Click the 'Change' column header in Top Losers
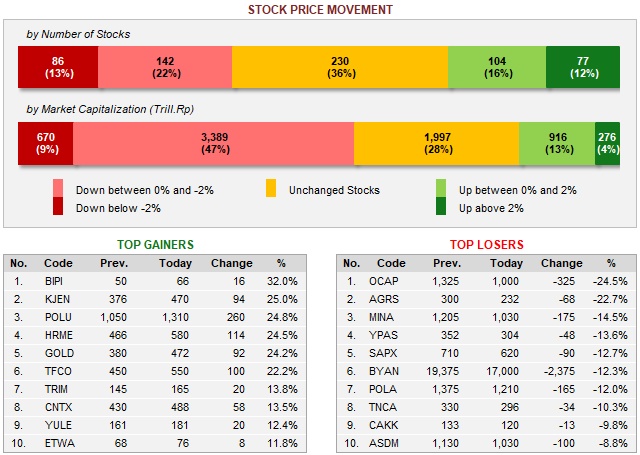The image size is (640, 455). [x=561, y=264]
